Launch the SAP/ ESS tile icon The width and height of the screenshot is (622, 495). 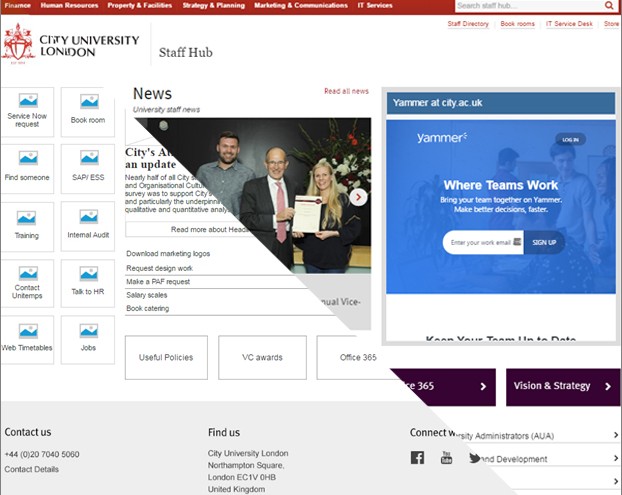(89, 157)
